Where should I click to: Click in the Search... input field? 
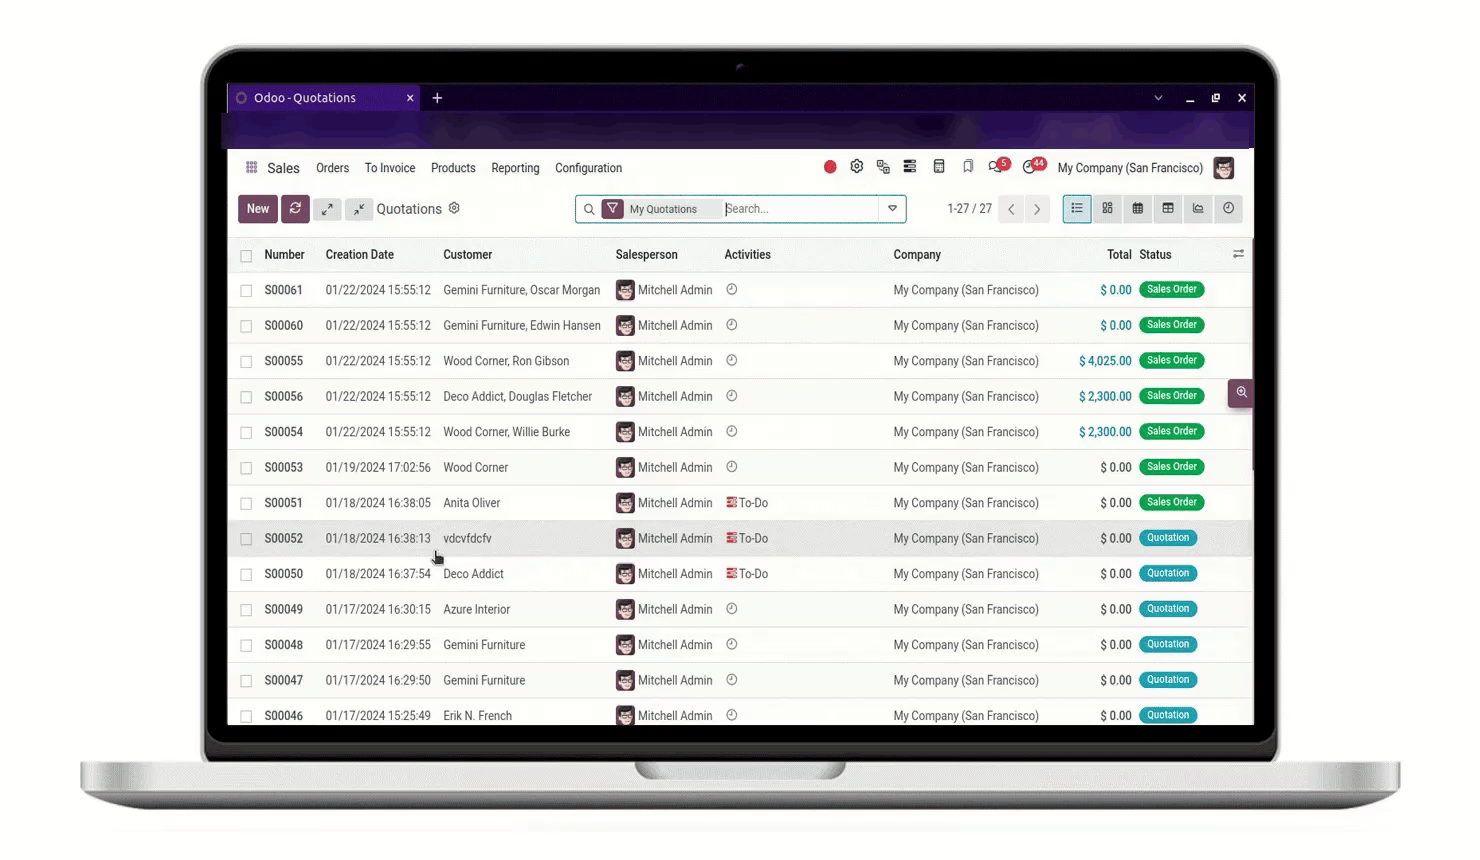tap(800, 209)
